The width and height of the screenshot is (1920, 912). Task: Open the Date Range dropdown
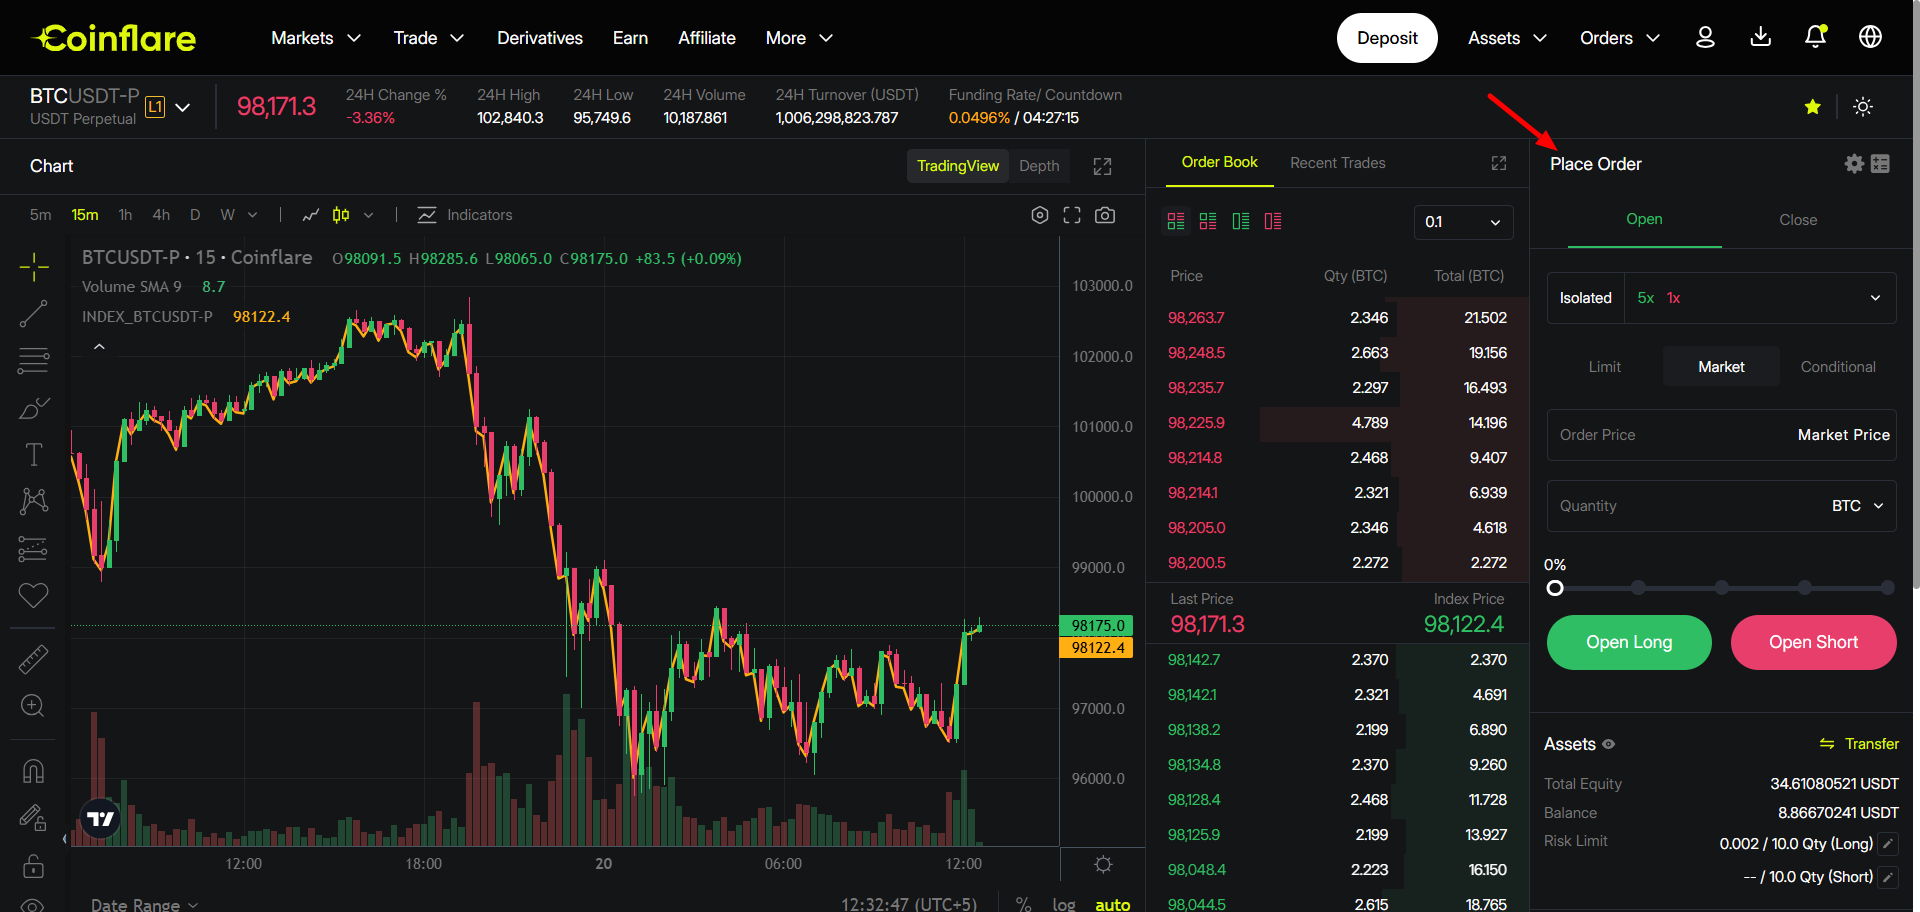[x=145, y=904]
